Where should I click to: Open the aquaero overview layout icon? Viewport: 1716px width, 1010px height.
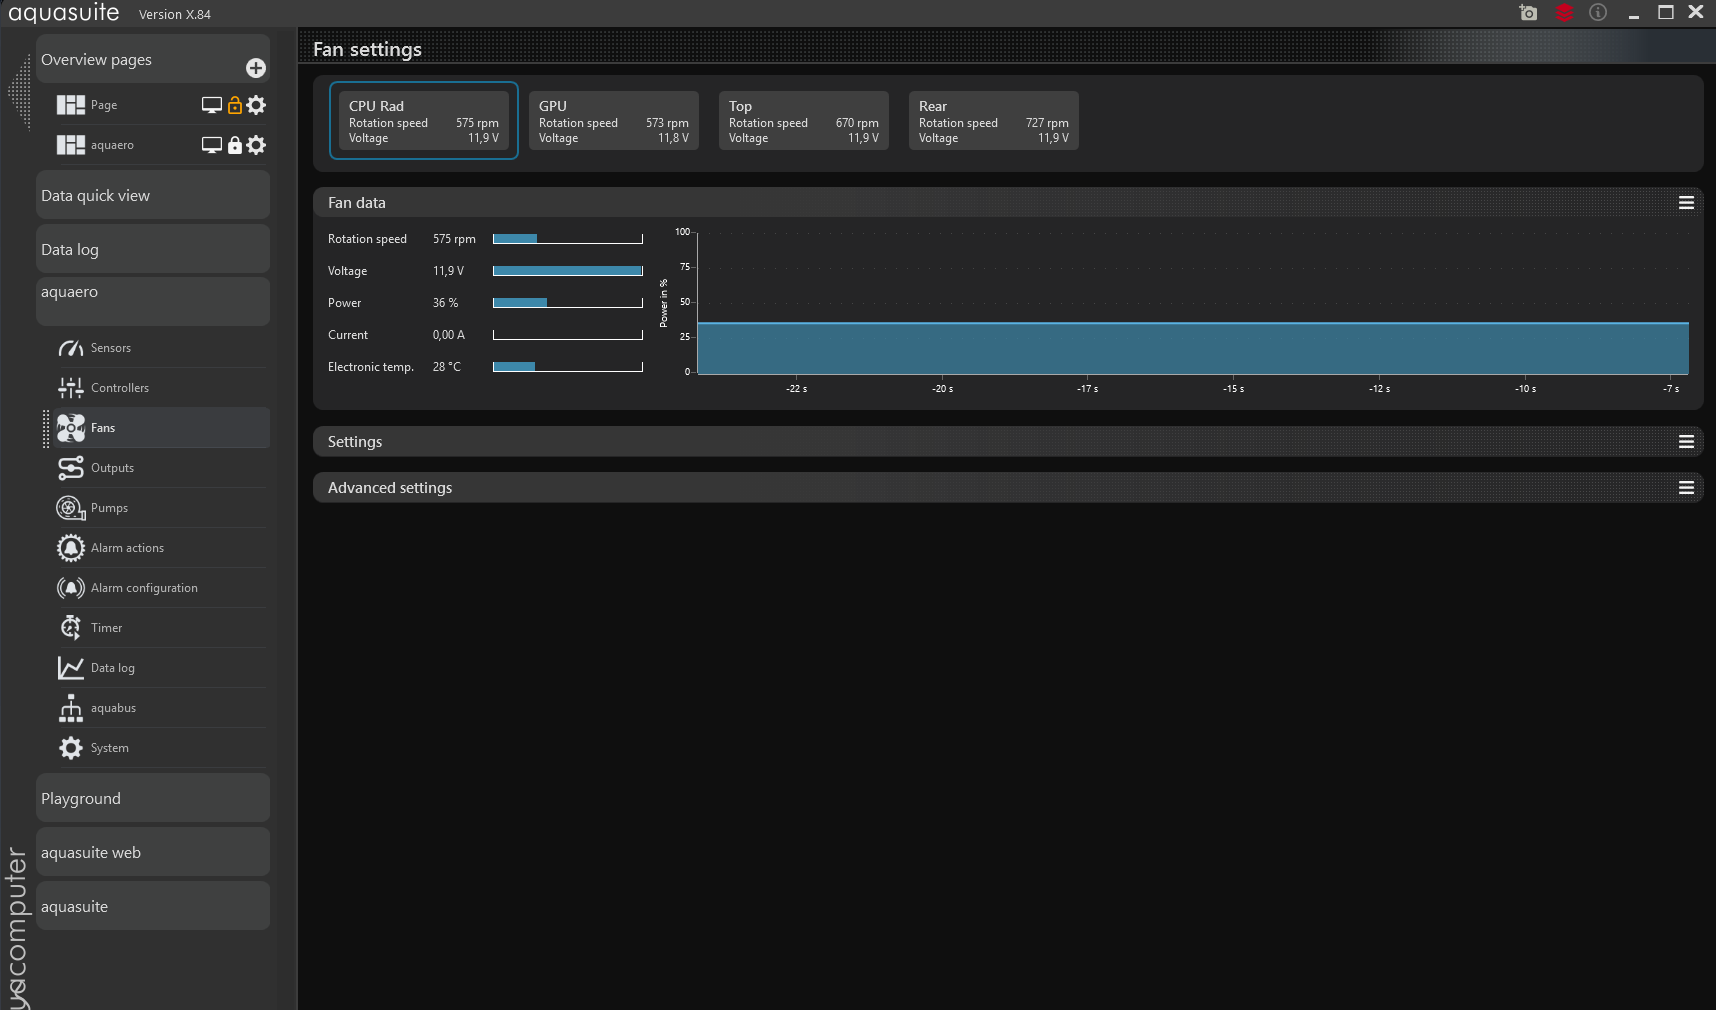[x=71, y=145]
